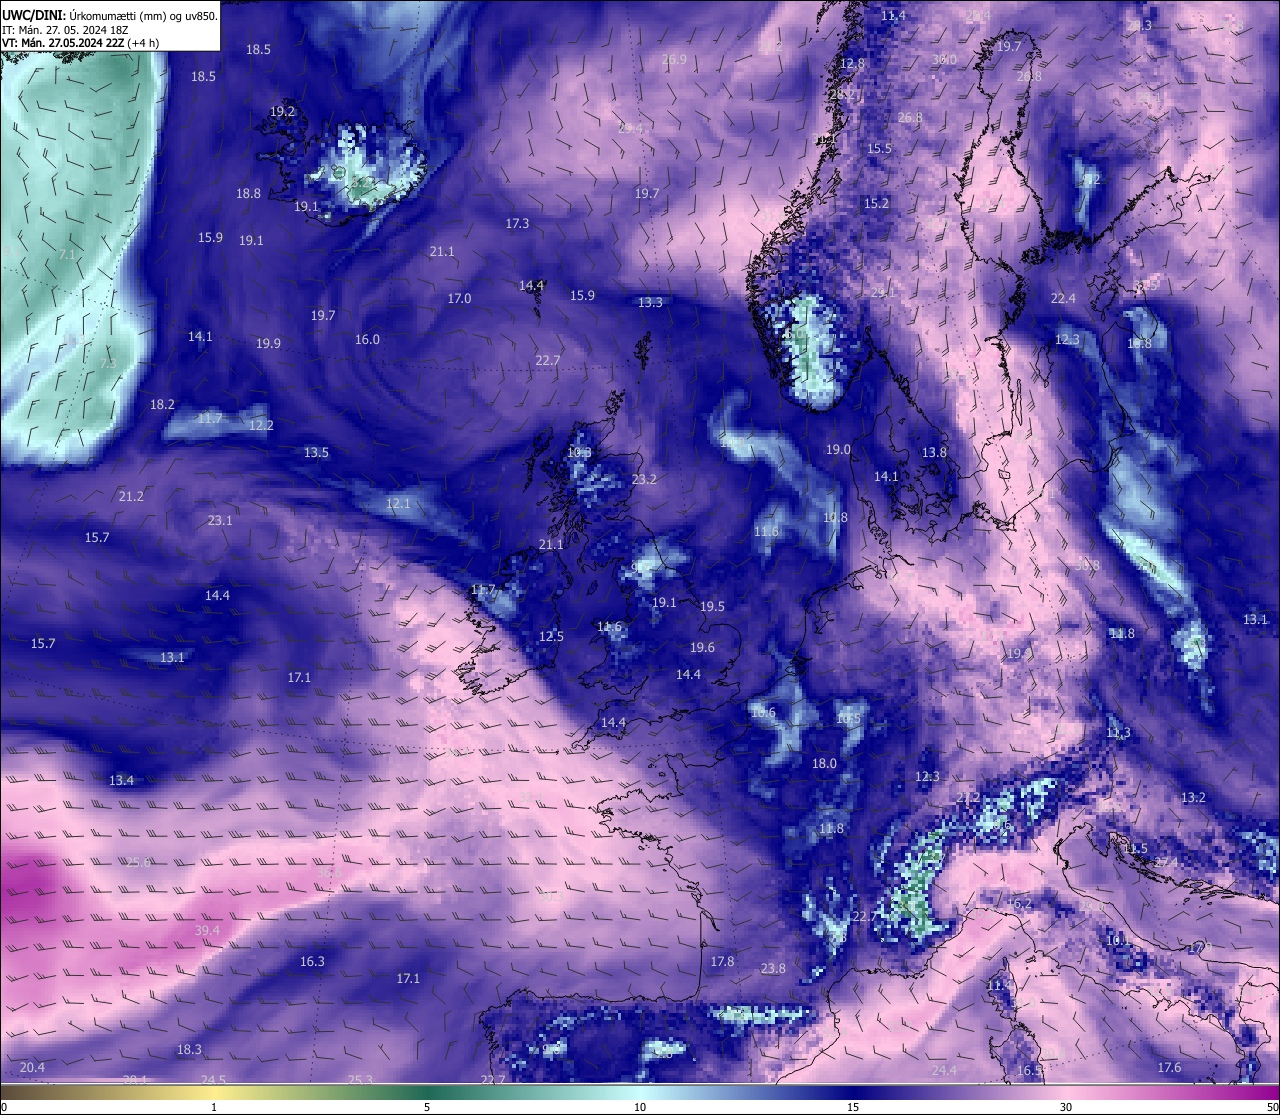
Task: Click the 13.2 map value
Action: tap(1193, 797)
